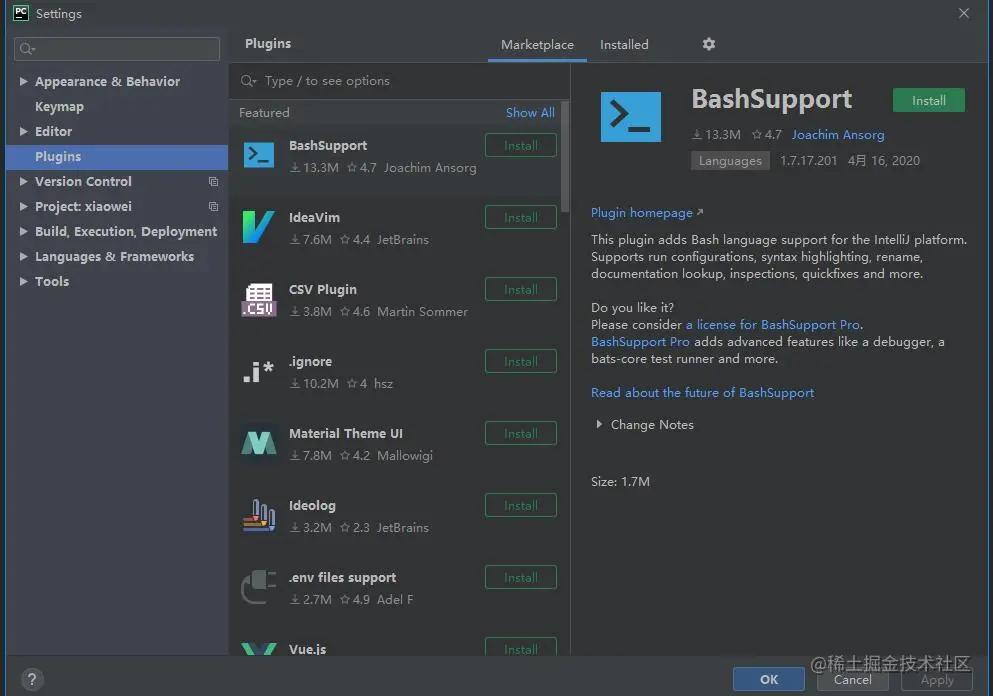The height and width of the screenshot is (696, 993).
Task: Click the Languages category tag
Action: (x=730, y=161)
